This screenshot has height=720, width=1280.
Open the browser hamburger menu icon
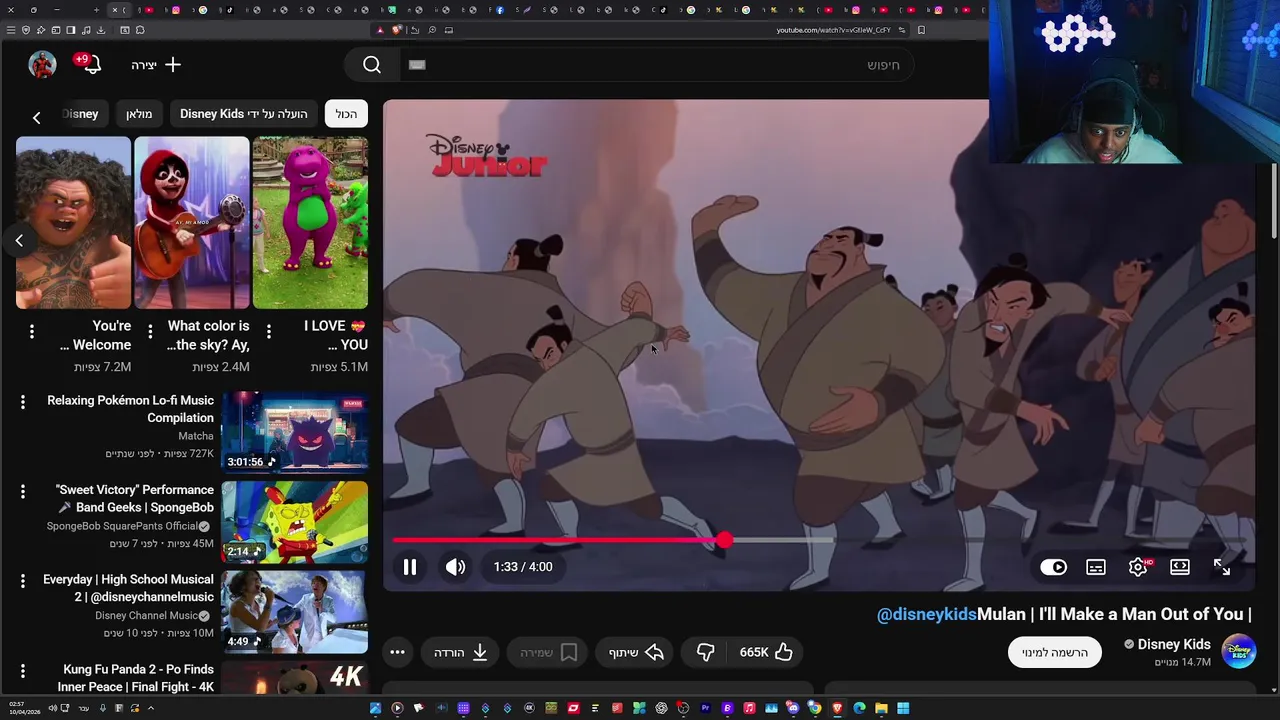11,30
